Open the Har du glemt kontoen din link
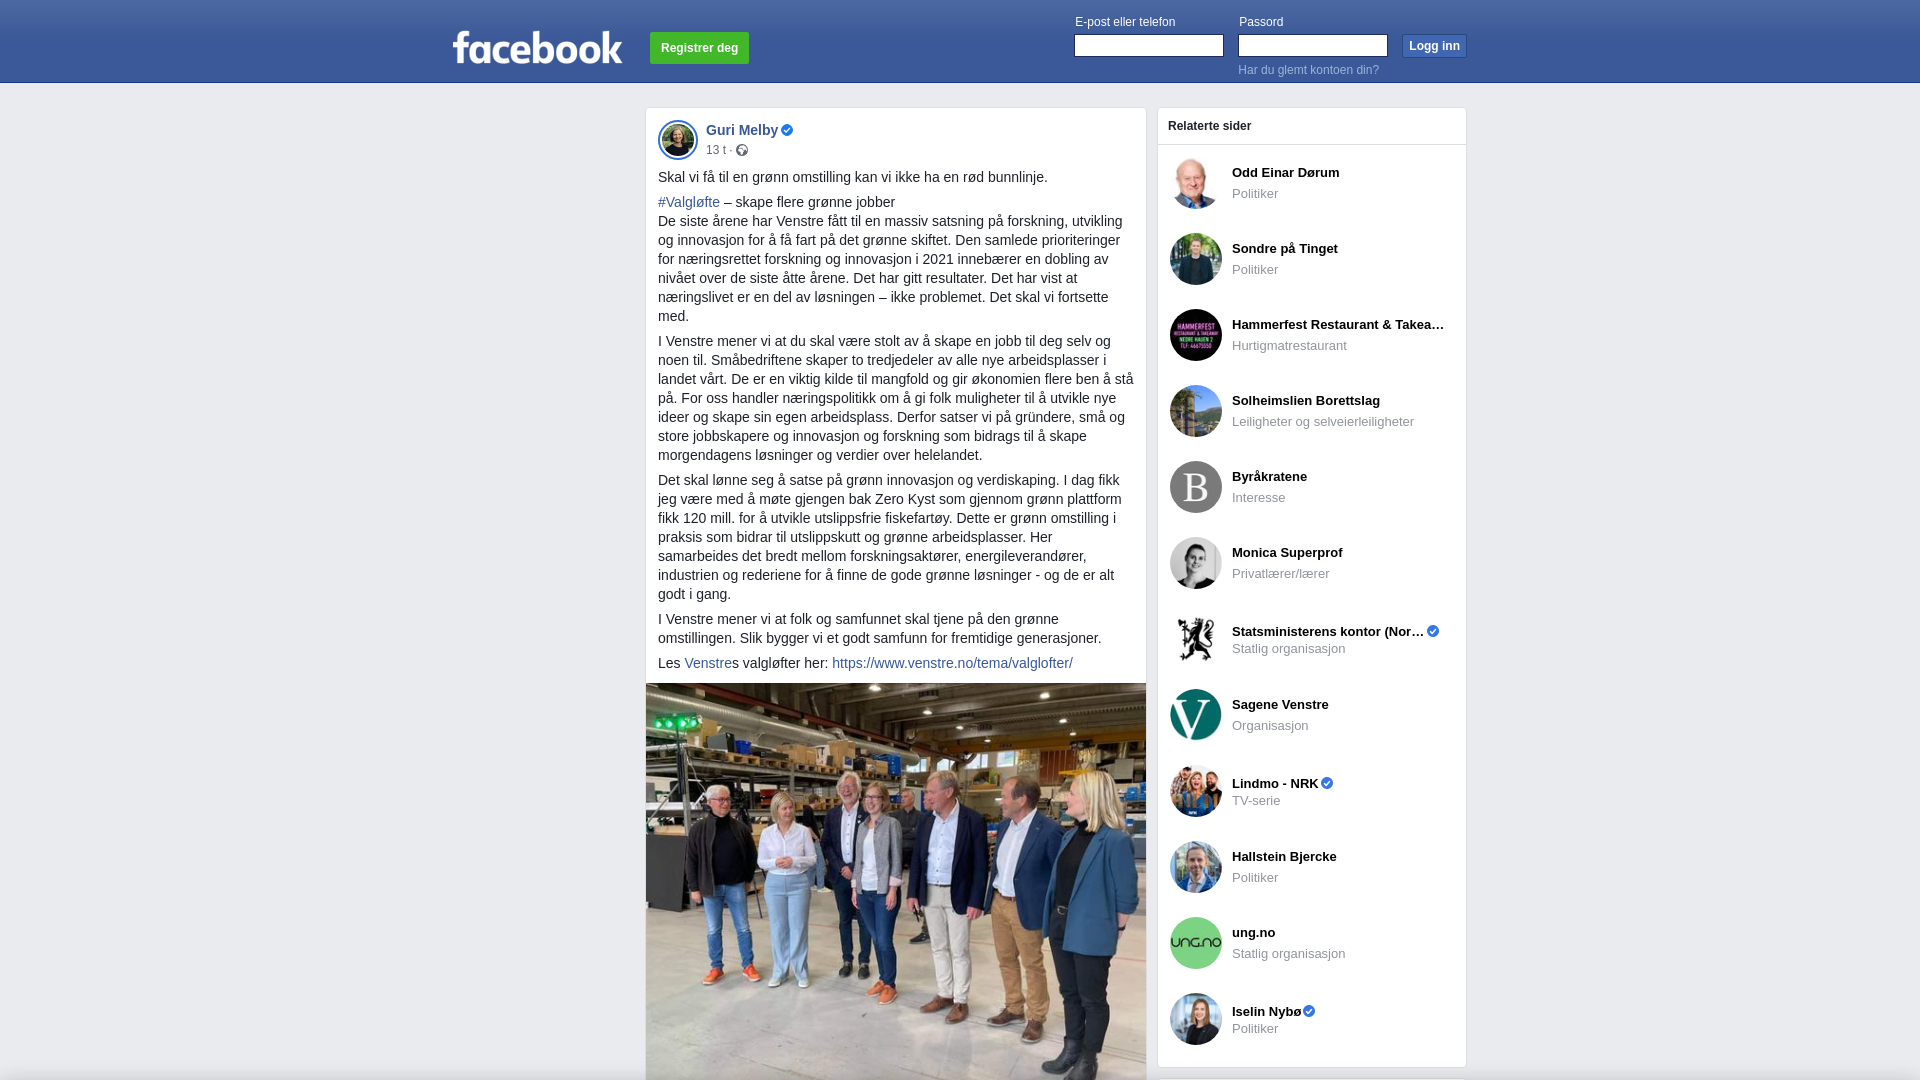 pyautogui.click(x=1308, y=70)
